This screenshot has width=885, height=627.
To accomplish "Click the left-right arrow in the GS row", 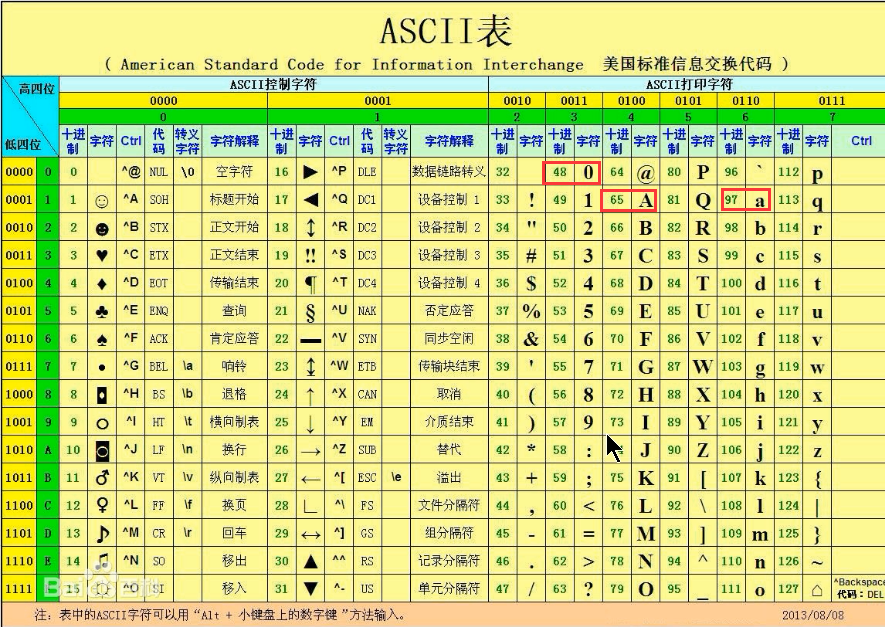I will coord(310,534).
